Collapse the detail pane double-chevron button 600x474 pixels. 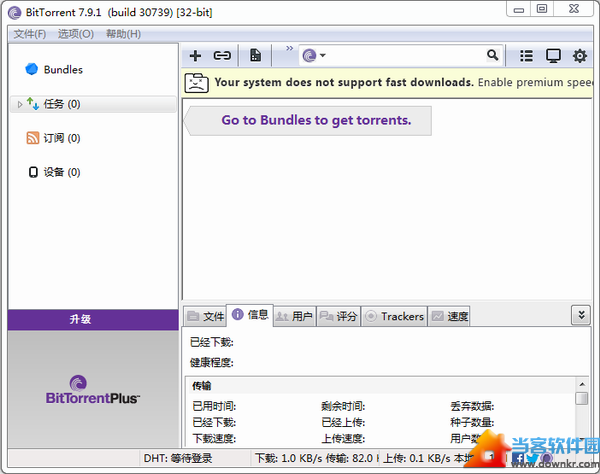tap(581, 315)
